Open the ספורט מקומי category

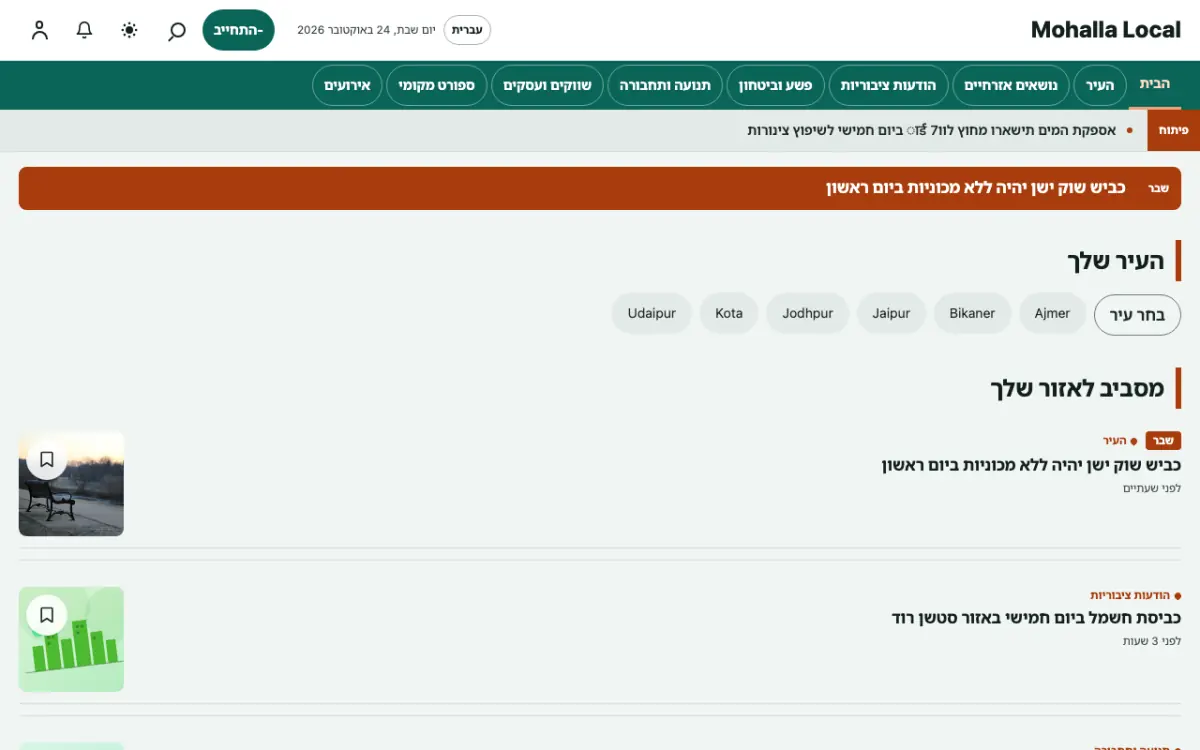(x=437, y=86)
